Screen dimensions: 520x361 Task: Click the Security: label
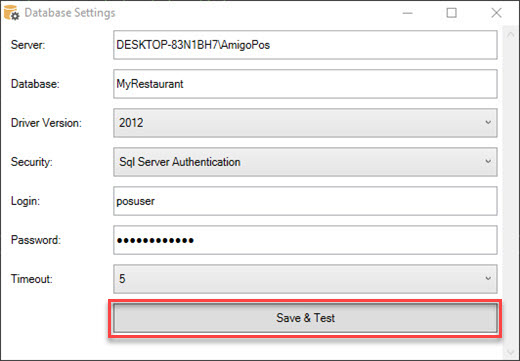tap(32, 162)
